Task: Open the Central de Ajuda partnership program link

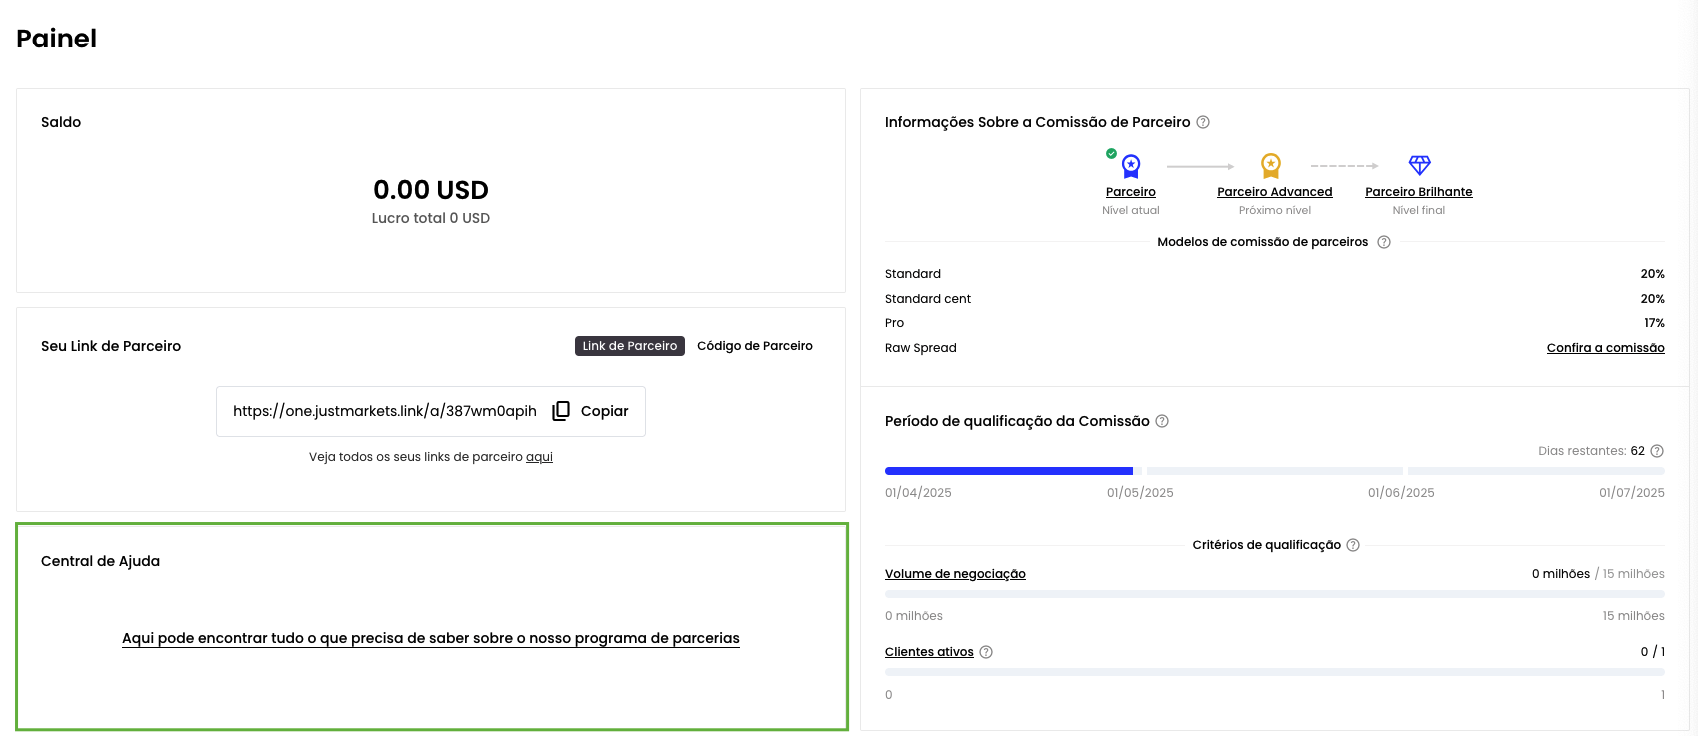Action: (x=430, y=638)
